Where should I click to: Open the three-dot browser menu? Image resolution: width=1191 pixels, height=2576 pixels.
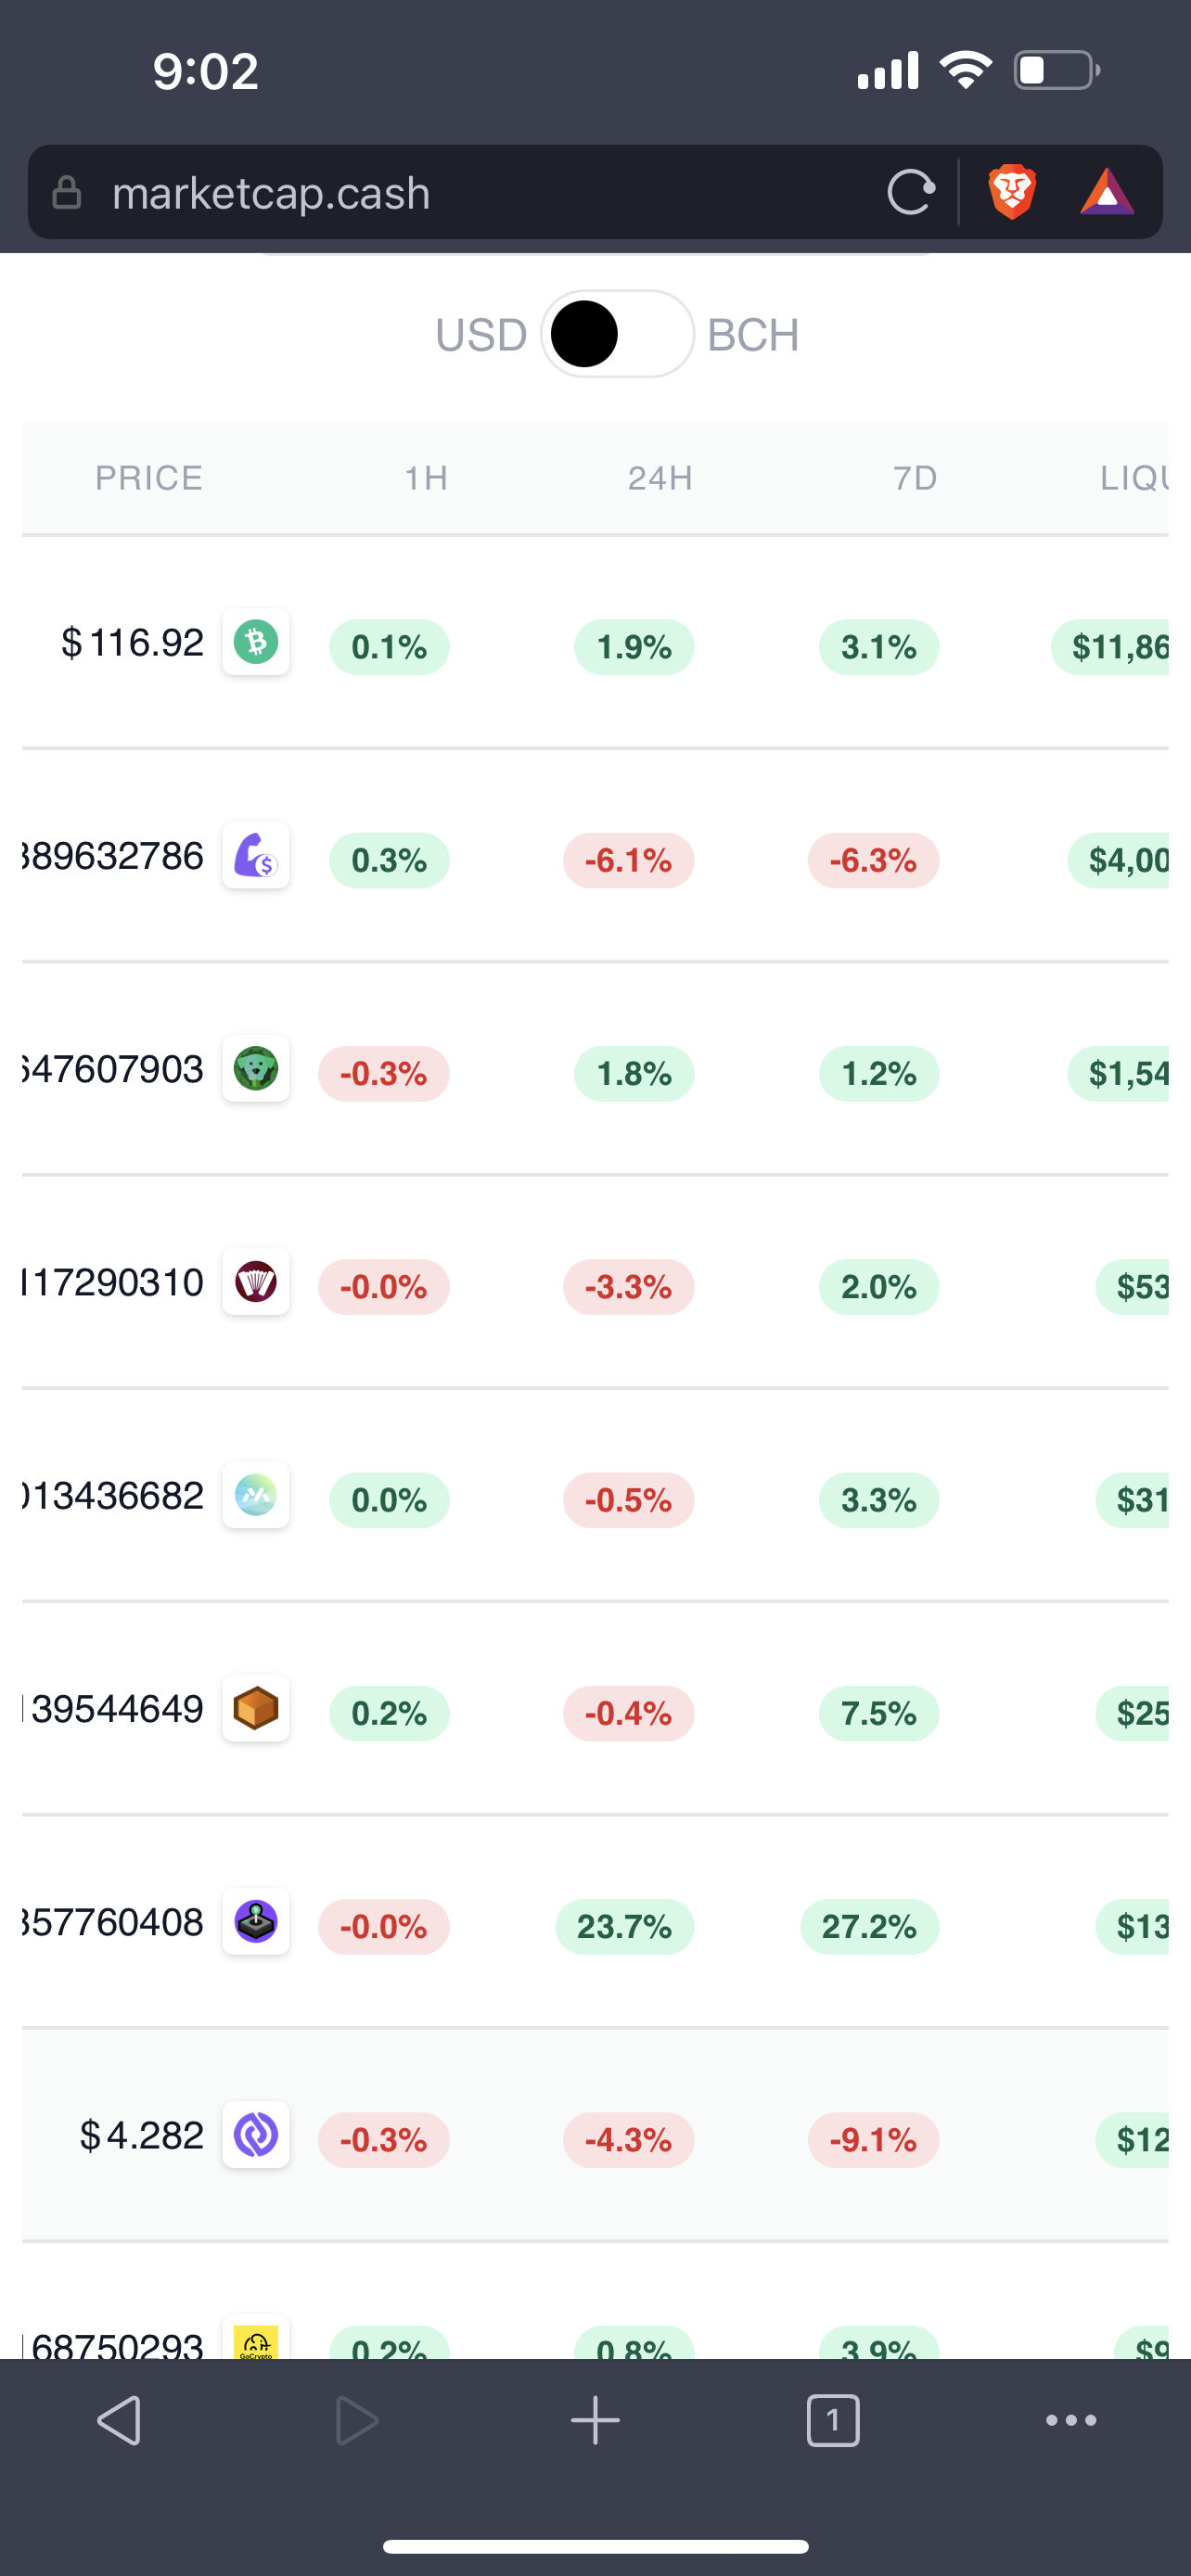click(x=1071, y=2420)
